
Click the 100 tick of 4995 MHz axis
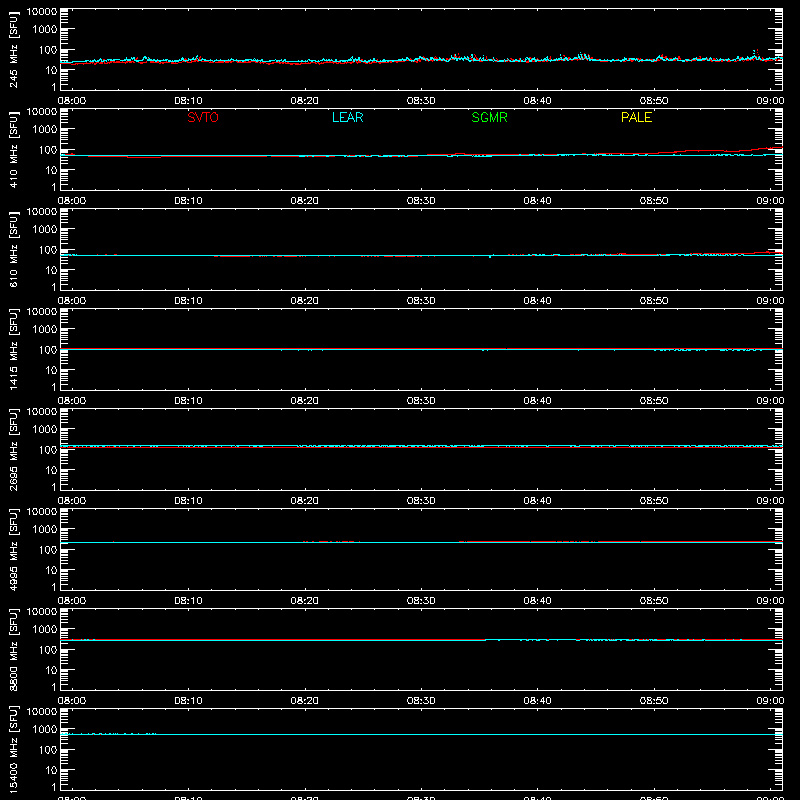pos(48,550)
